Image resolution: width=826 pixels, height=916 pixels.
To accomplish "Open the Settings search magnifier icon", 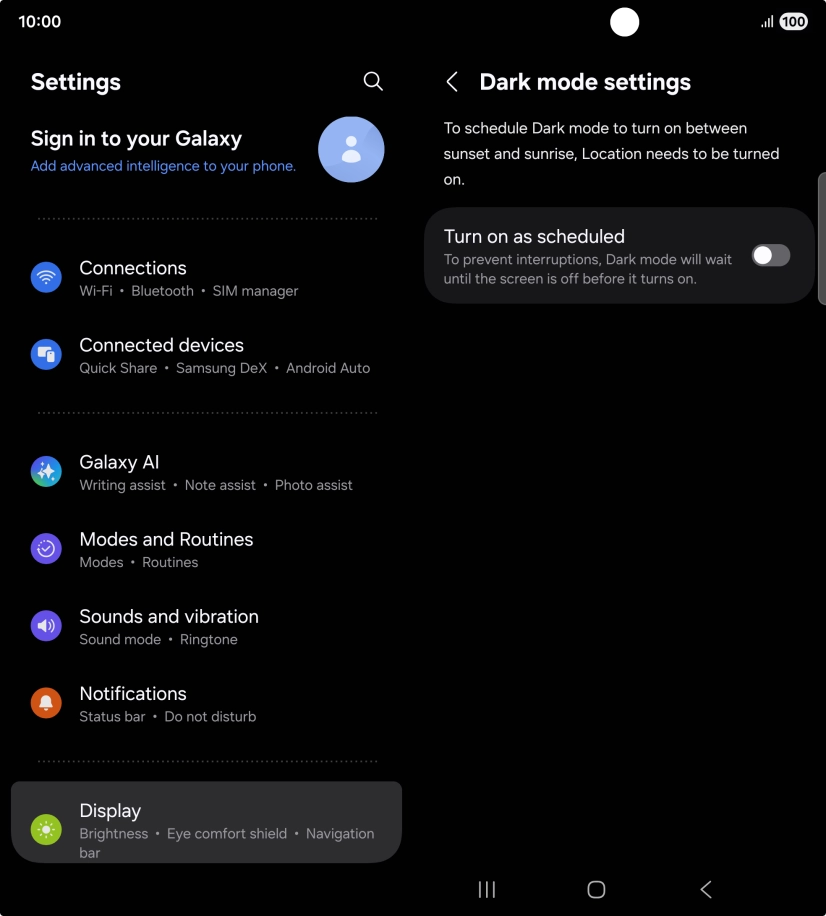I will pos(373,81).
